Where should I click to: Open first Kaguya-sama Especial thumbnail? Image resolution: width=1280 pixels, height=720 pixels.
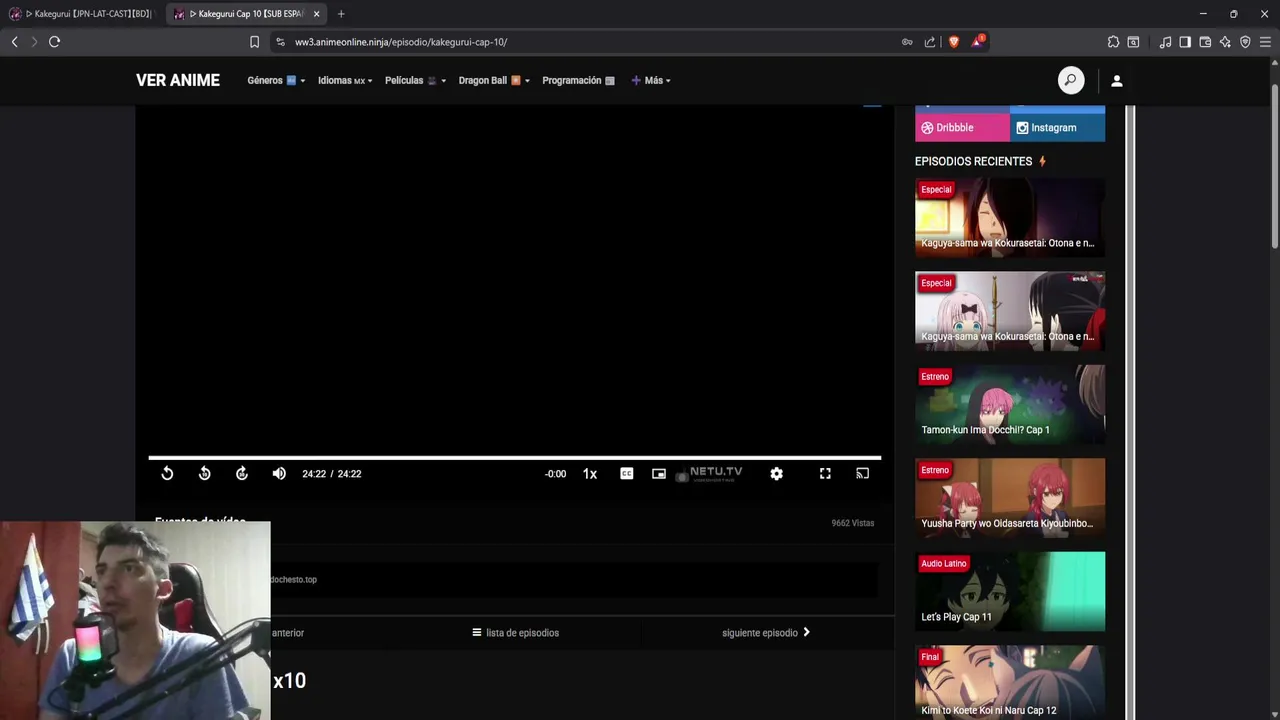coord(1010,216)
